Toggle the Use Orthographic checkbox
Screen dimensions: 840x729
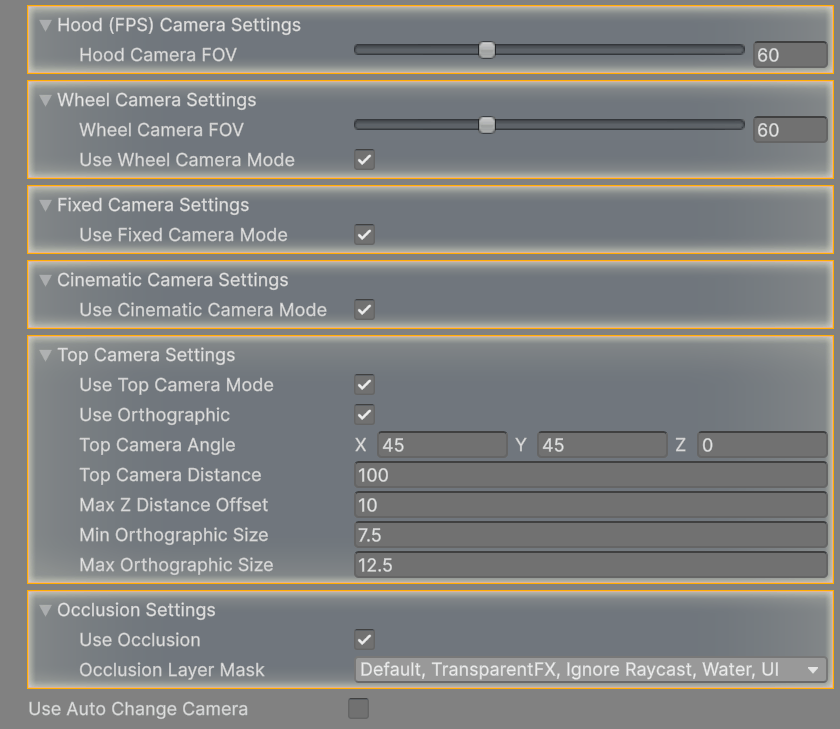coord(364,415)
